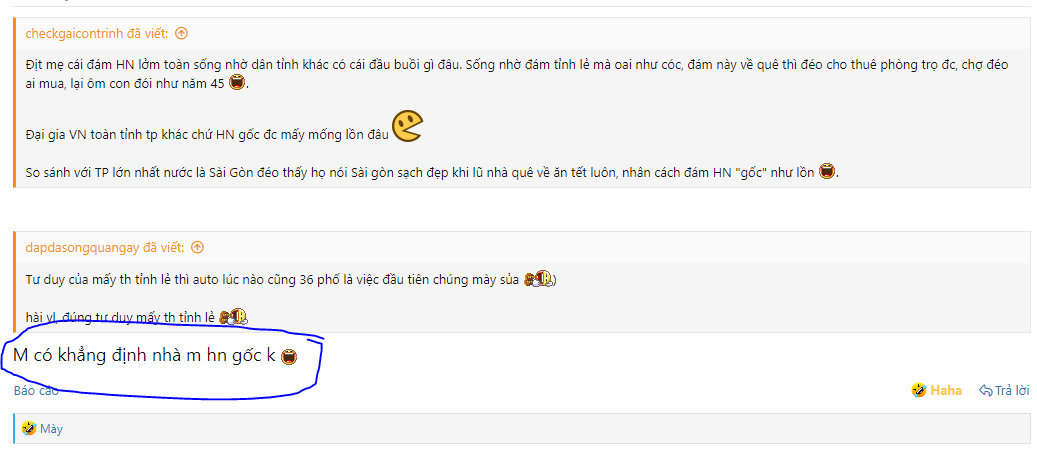Click the jump-to-post arrow beside dapdasongquangay
1037x452 pixels.
[197, 248]
